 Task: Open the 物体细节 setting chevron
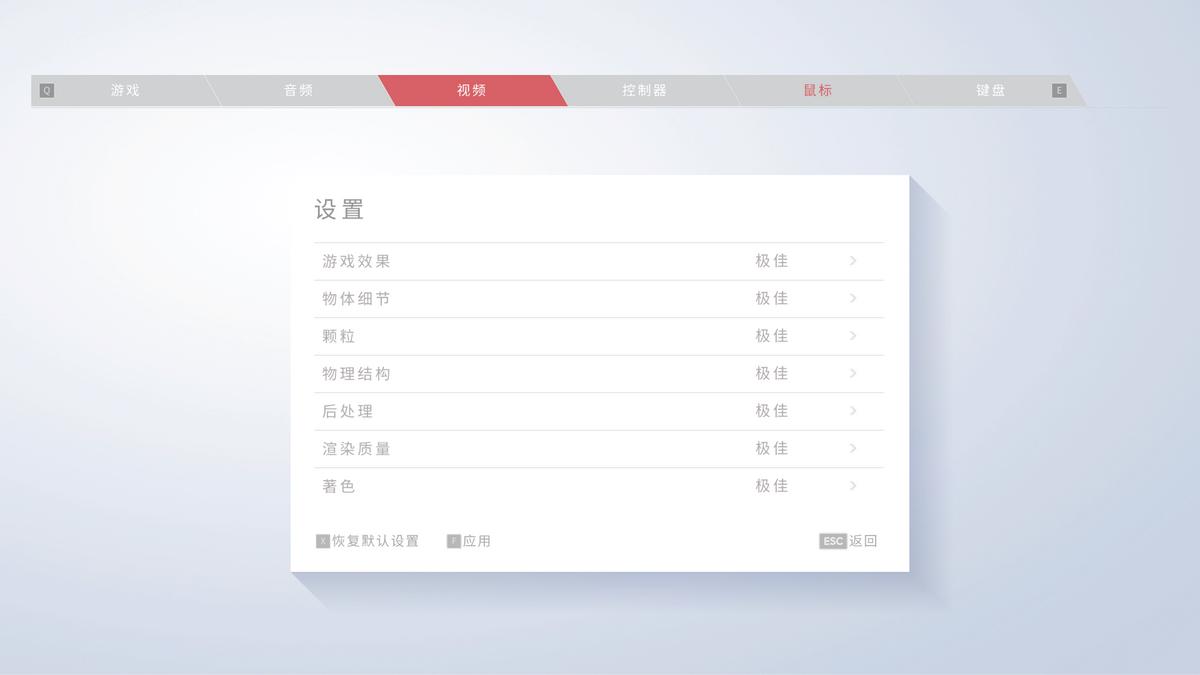(x=853, y=298)
